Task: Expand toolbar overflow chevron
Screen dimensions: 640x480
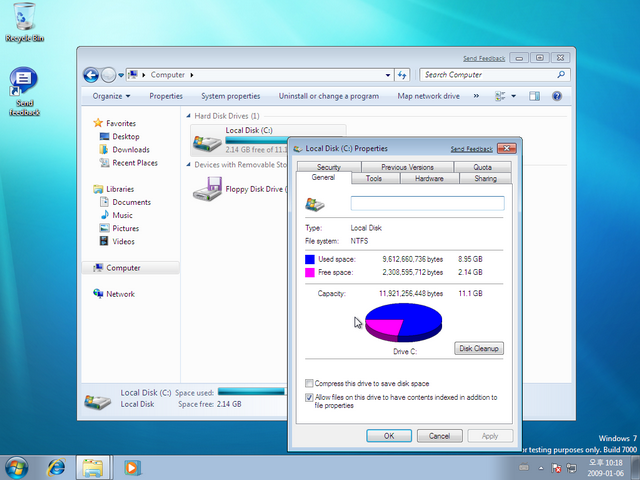Action: point(476,96)
